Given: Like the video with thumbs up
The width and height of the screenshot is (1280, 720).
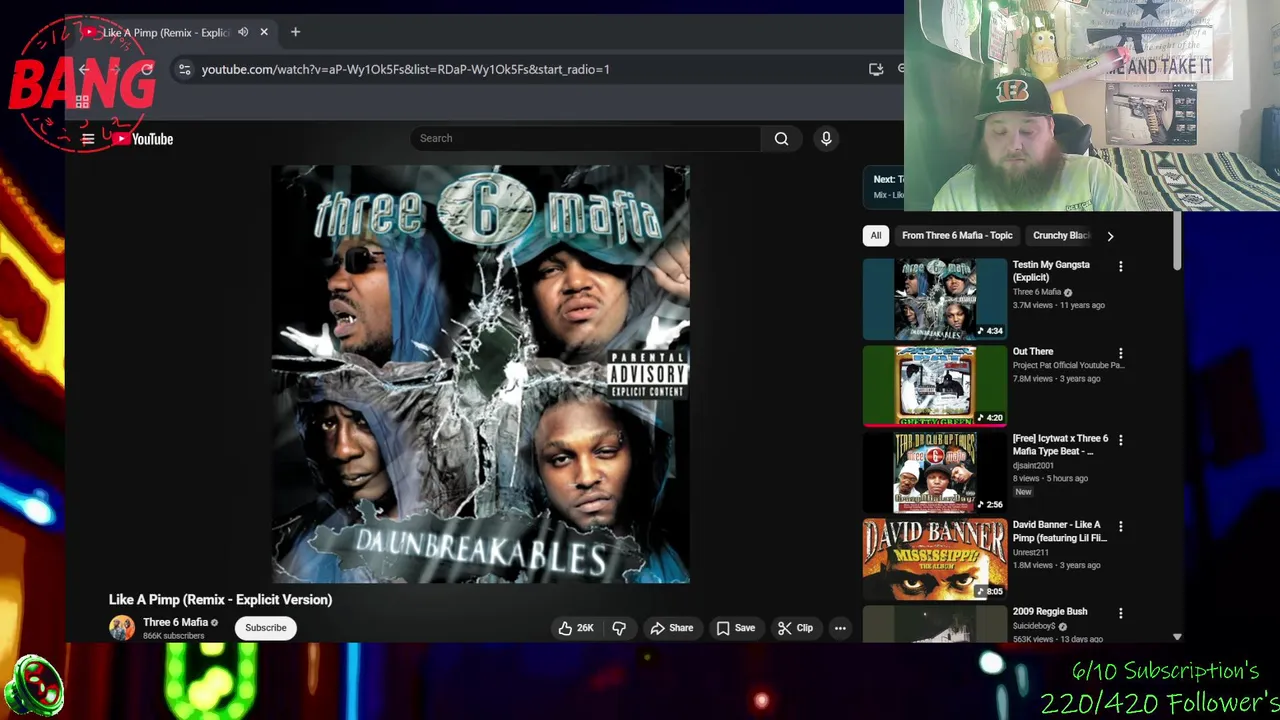Looking at the screenshot, I should coord(576,628).
